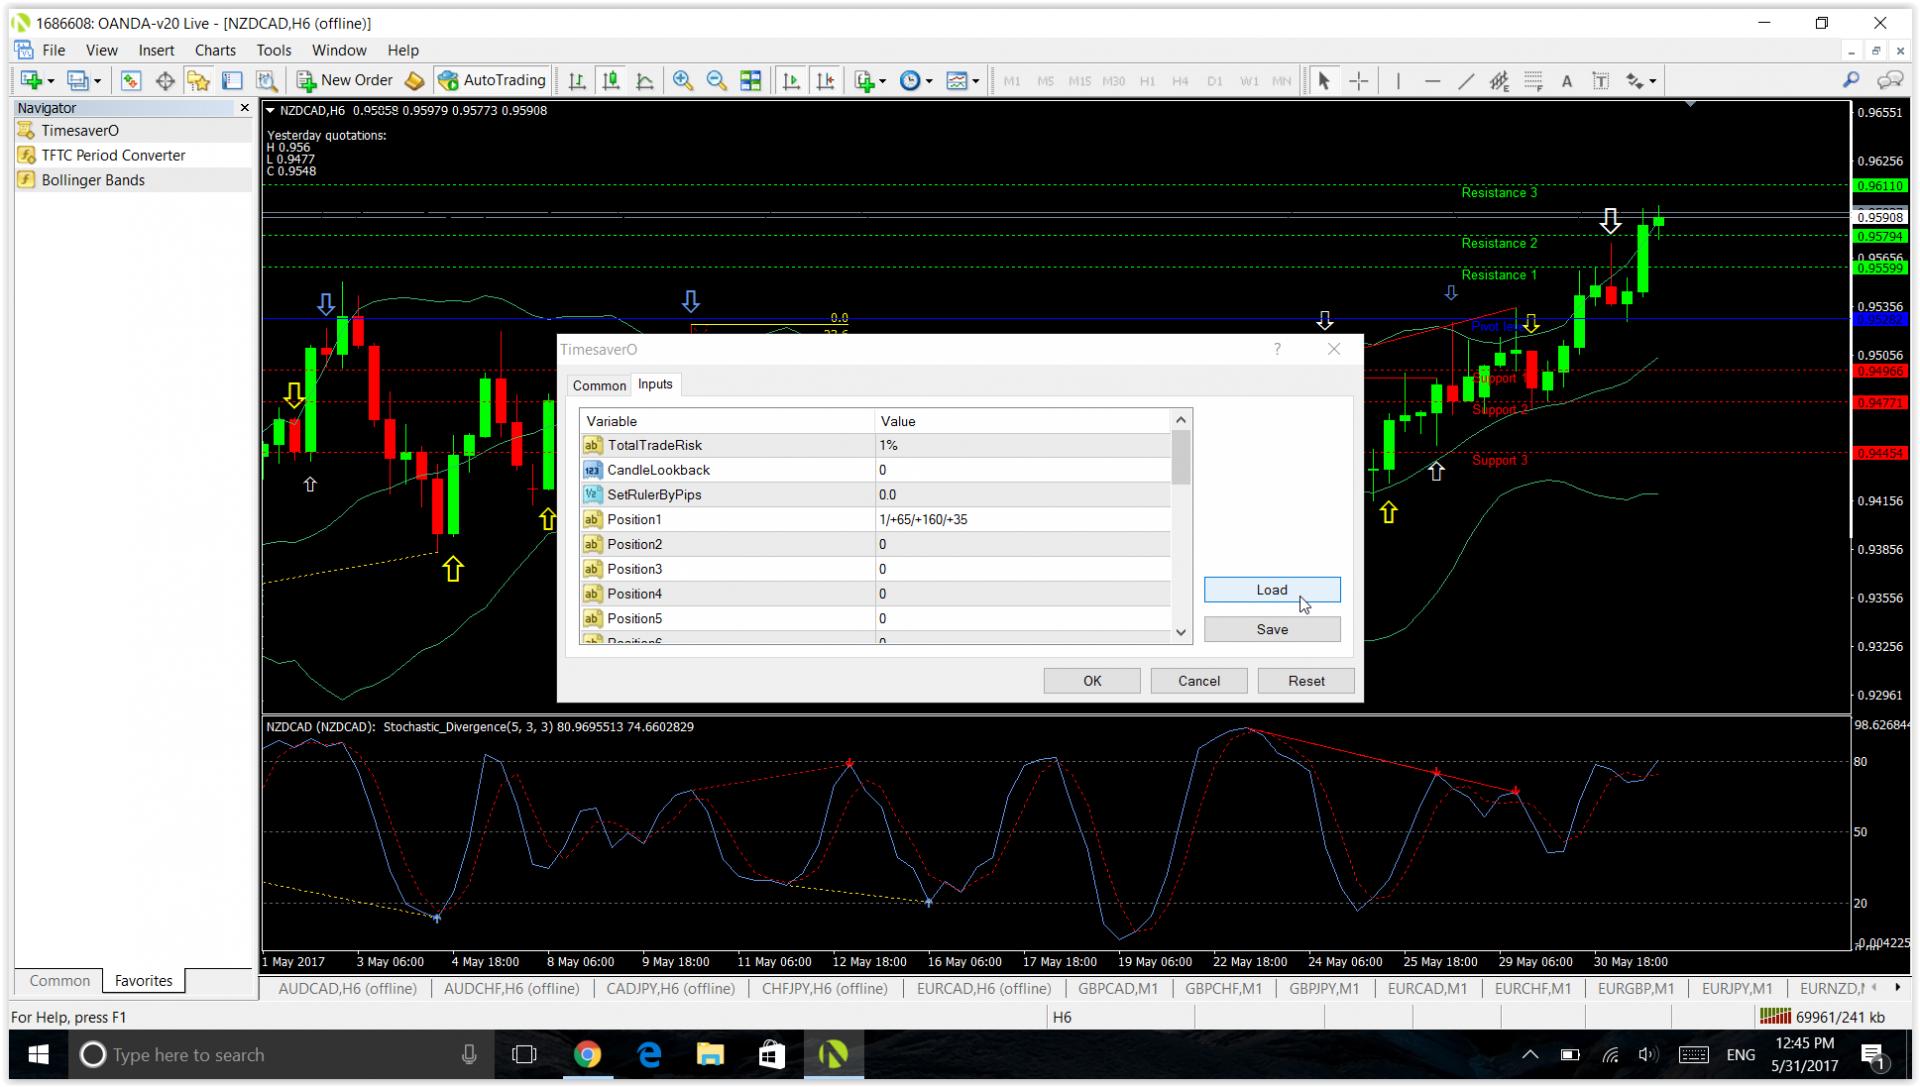1920x1087 pixels.
Task: Toggle the chart shift button
Action: [x=825, y=81]
